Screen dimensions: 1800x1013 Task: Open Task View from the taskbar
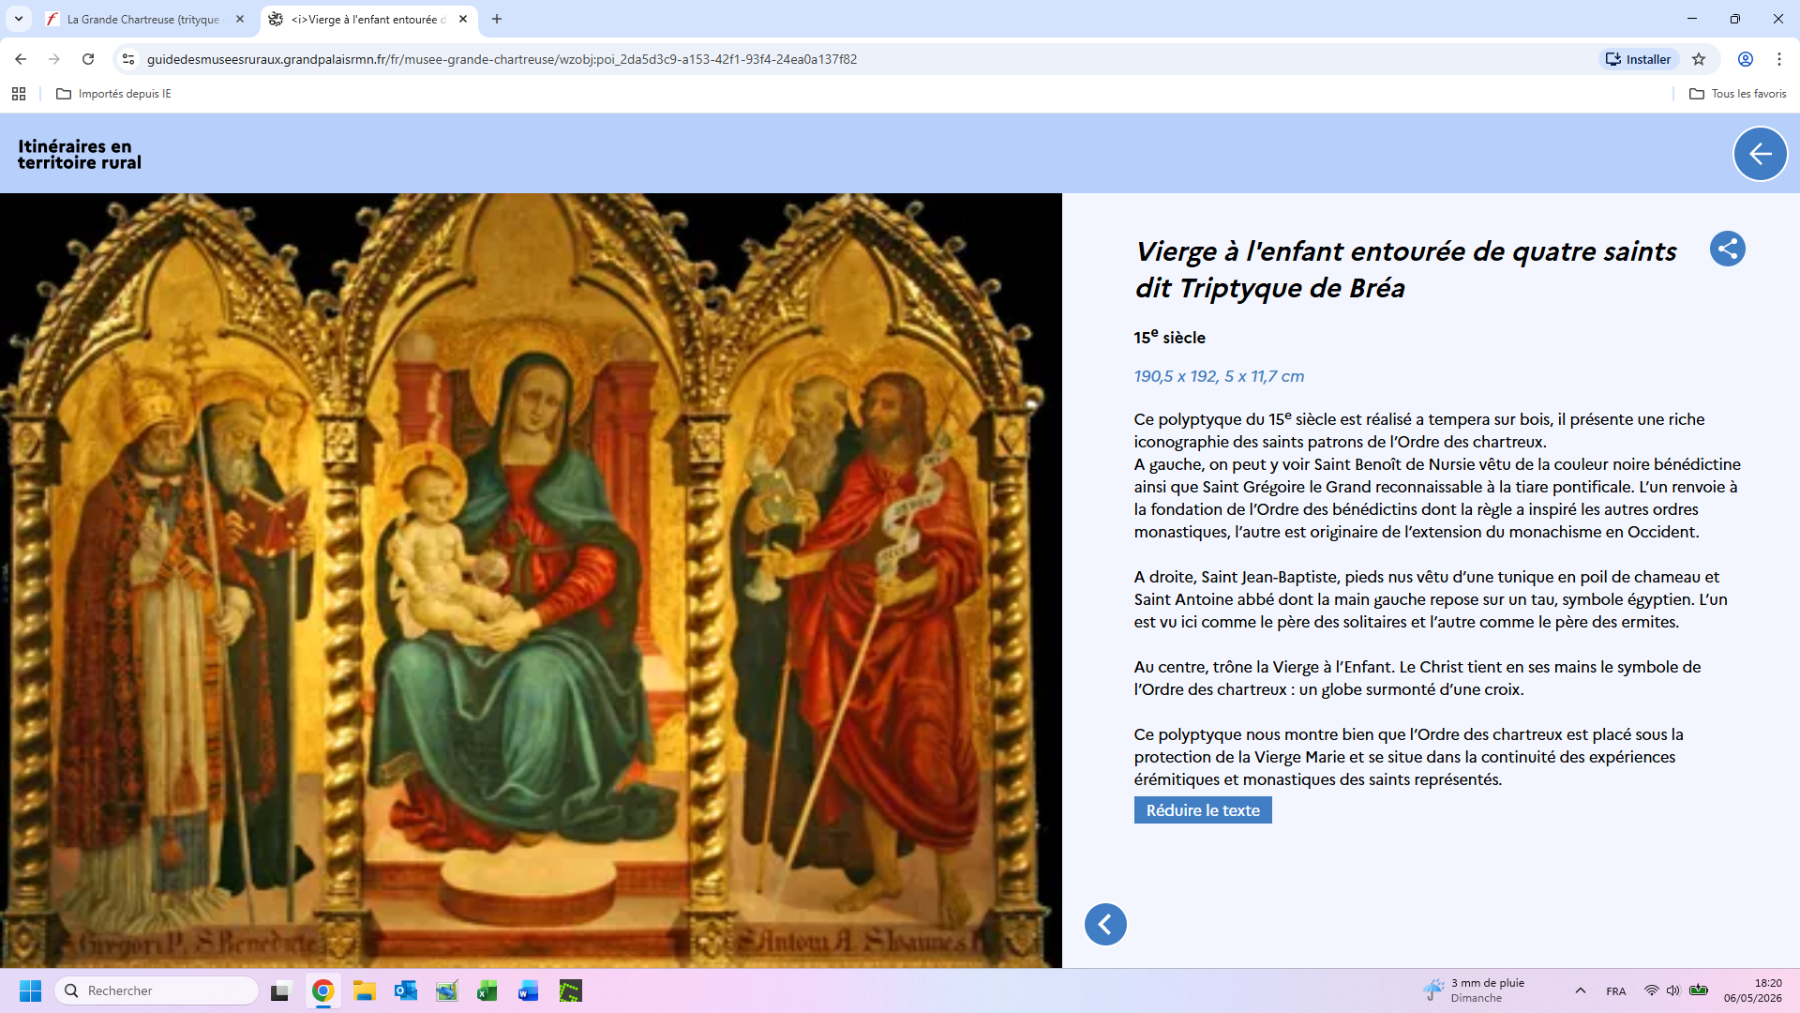pyautogui.click(x=280, y=991)
